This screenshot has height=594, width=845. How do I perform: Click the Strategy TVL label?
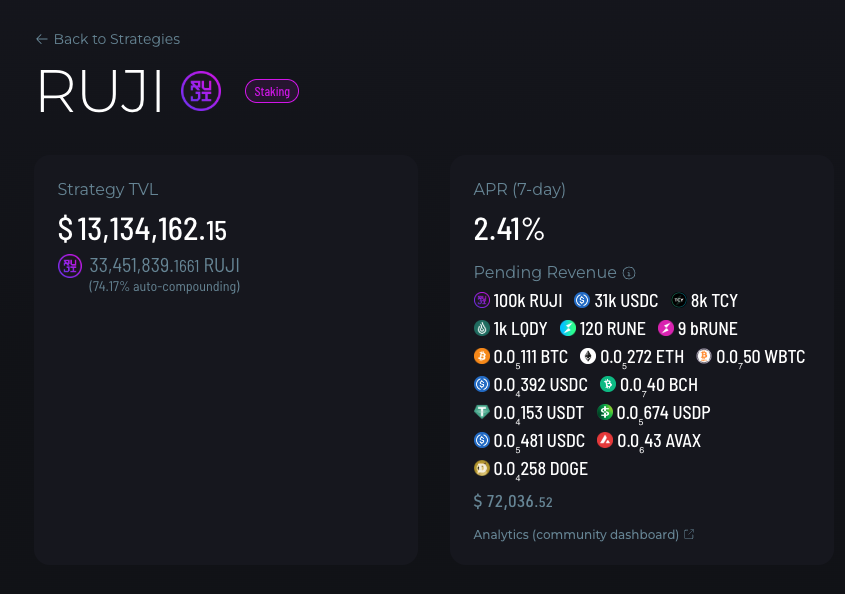[x=108, y=190]
